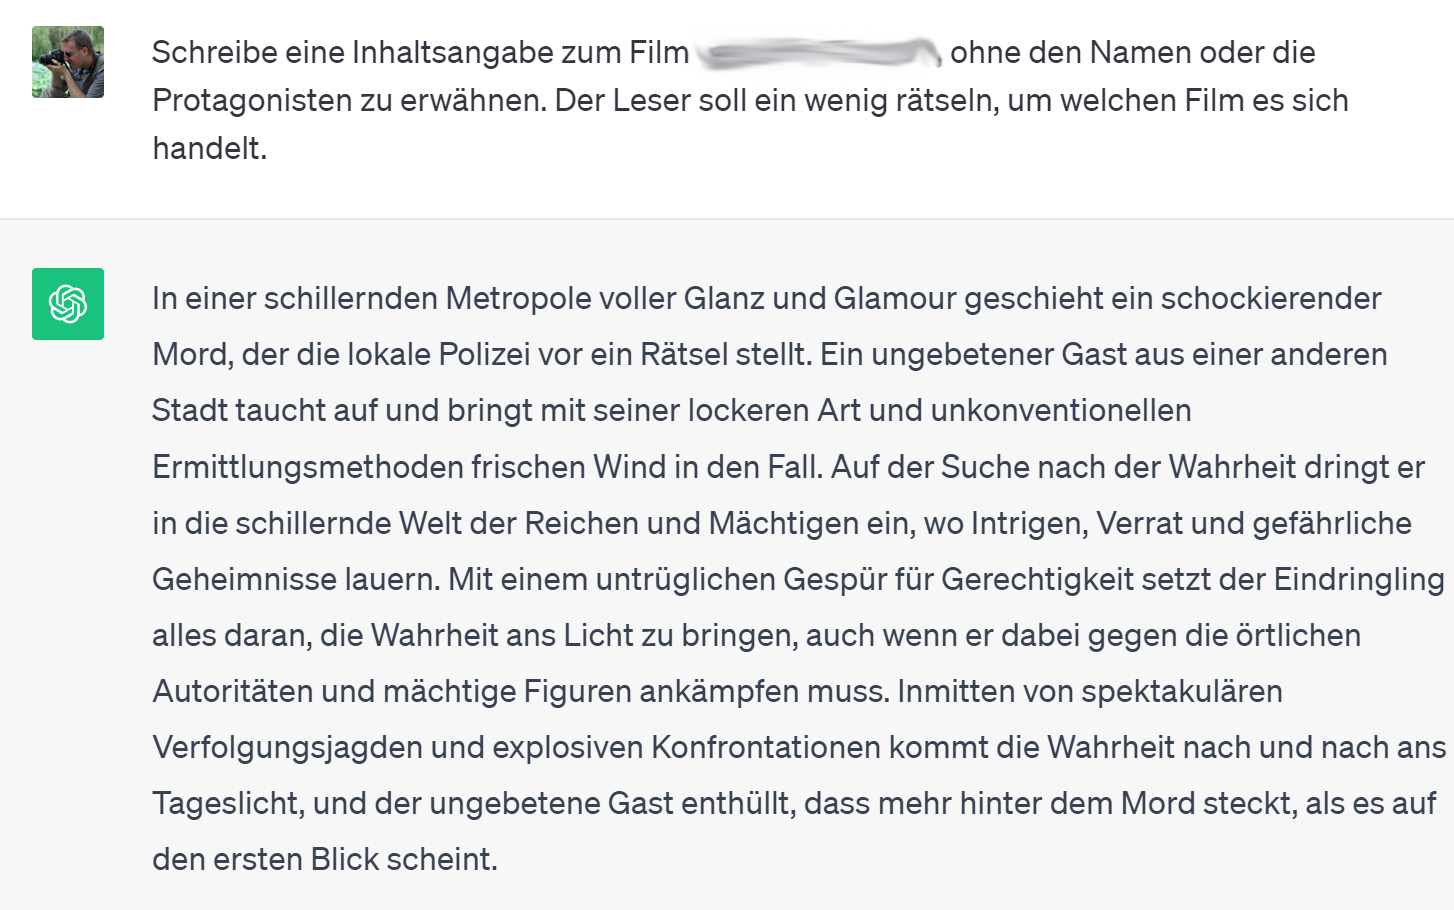The image size is (1454, 910).
Task: Click the blurred film title in the prompt
Action: 818,53
